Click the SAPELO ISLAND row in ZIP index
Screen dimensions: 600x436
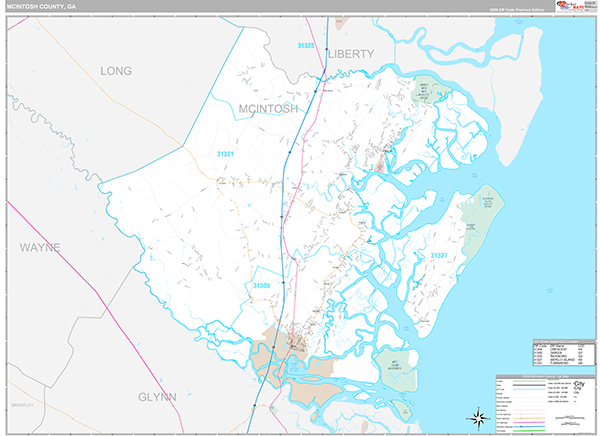click(558, 359)
